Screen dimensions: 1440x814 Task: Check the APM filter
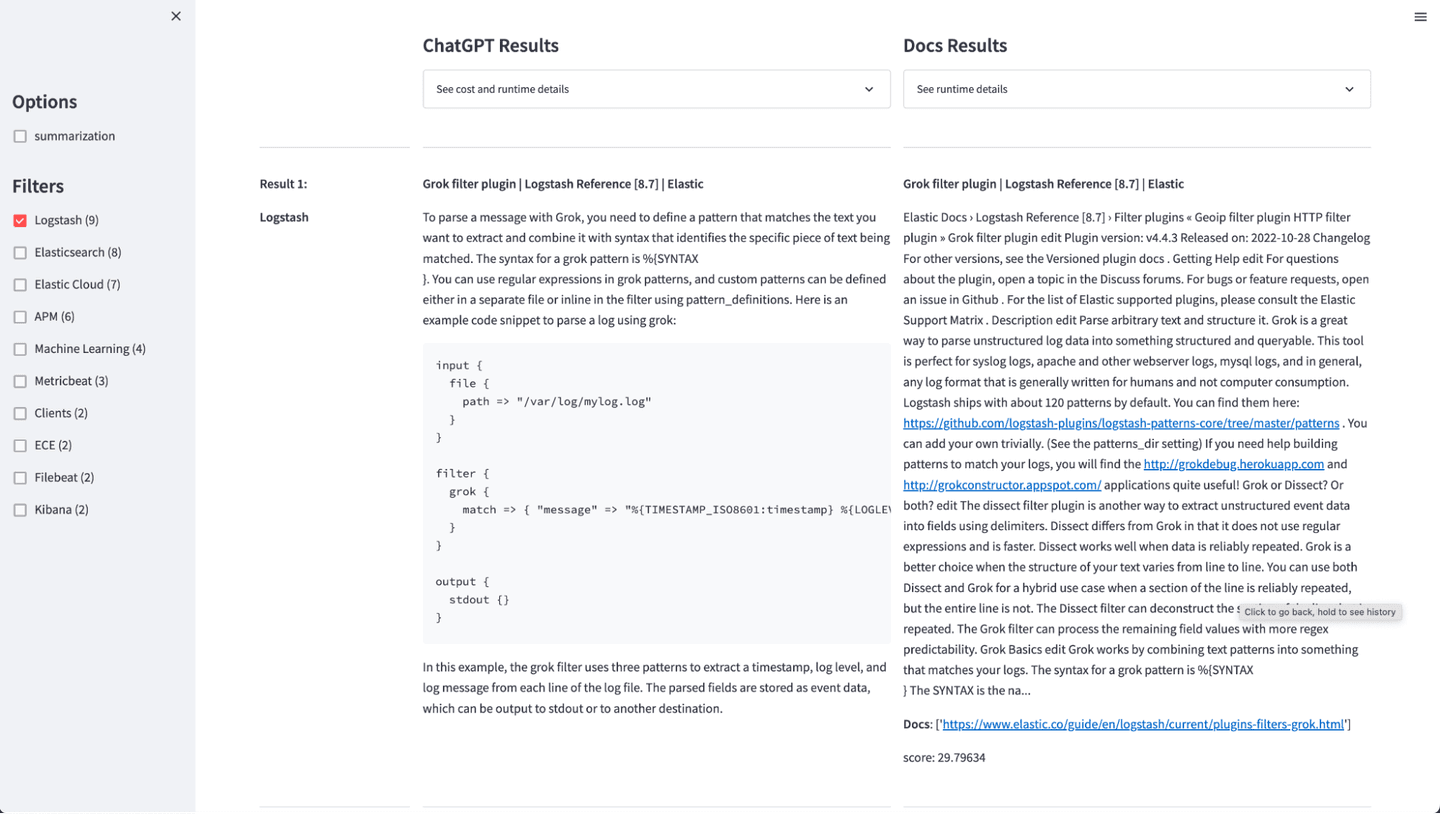[x=20, y=317]
